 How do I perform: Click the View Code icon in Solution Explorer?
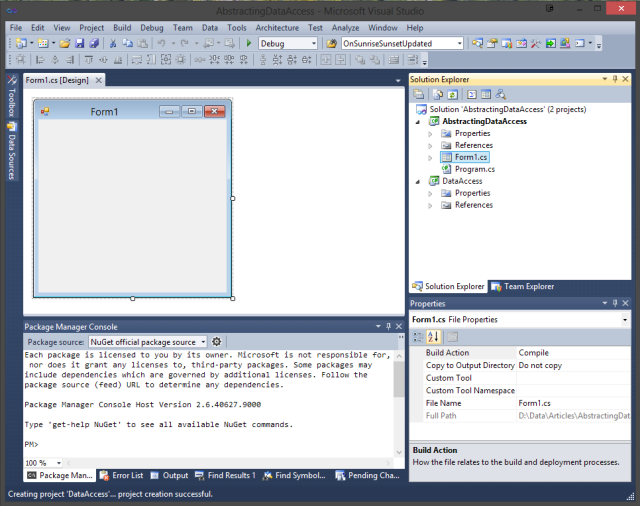point(471,95)
